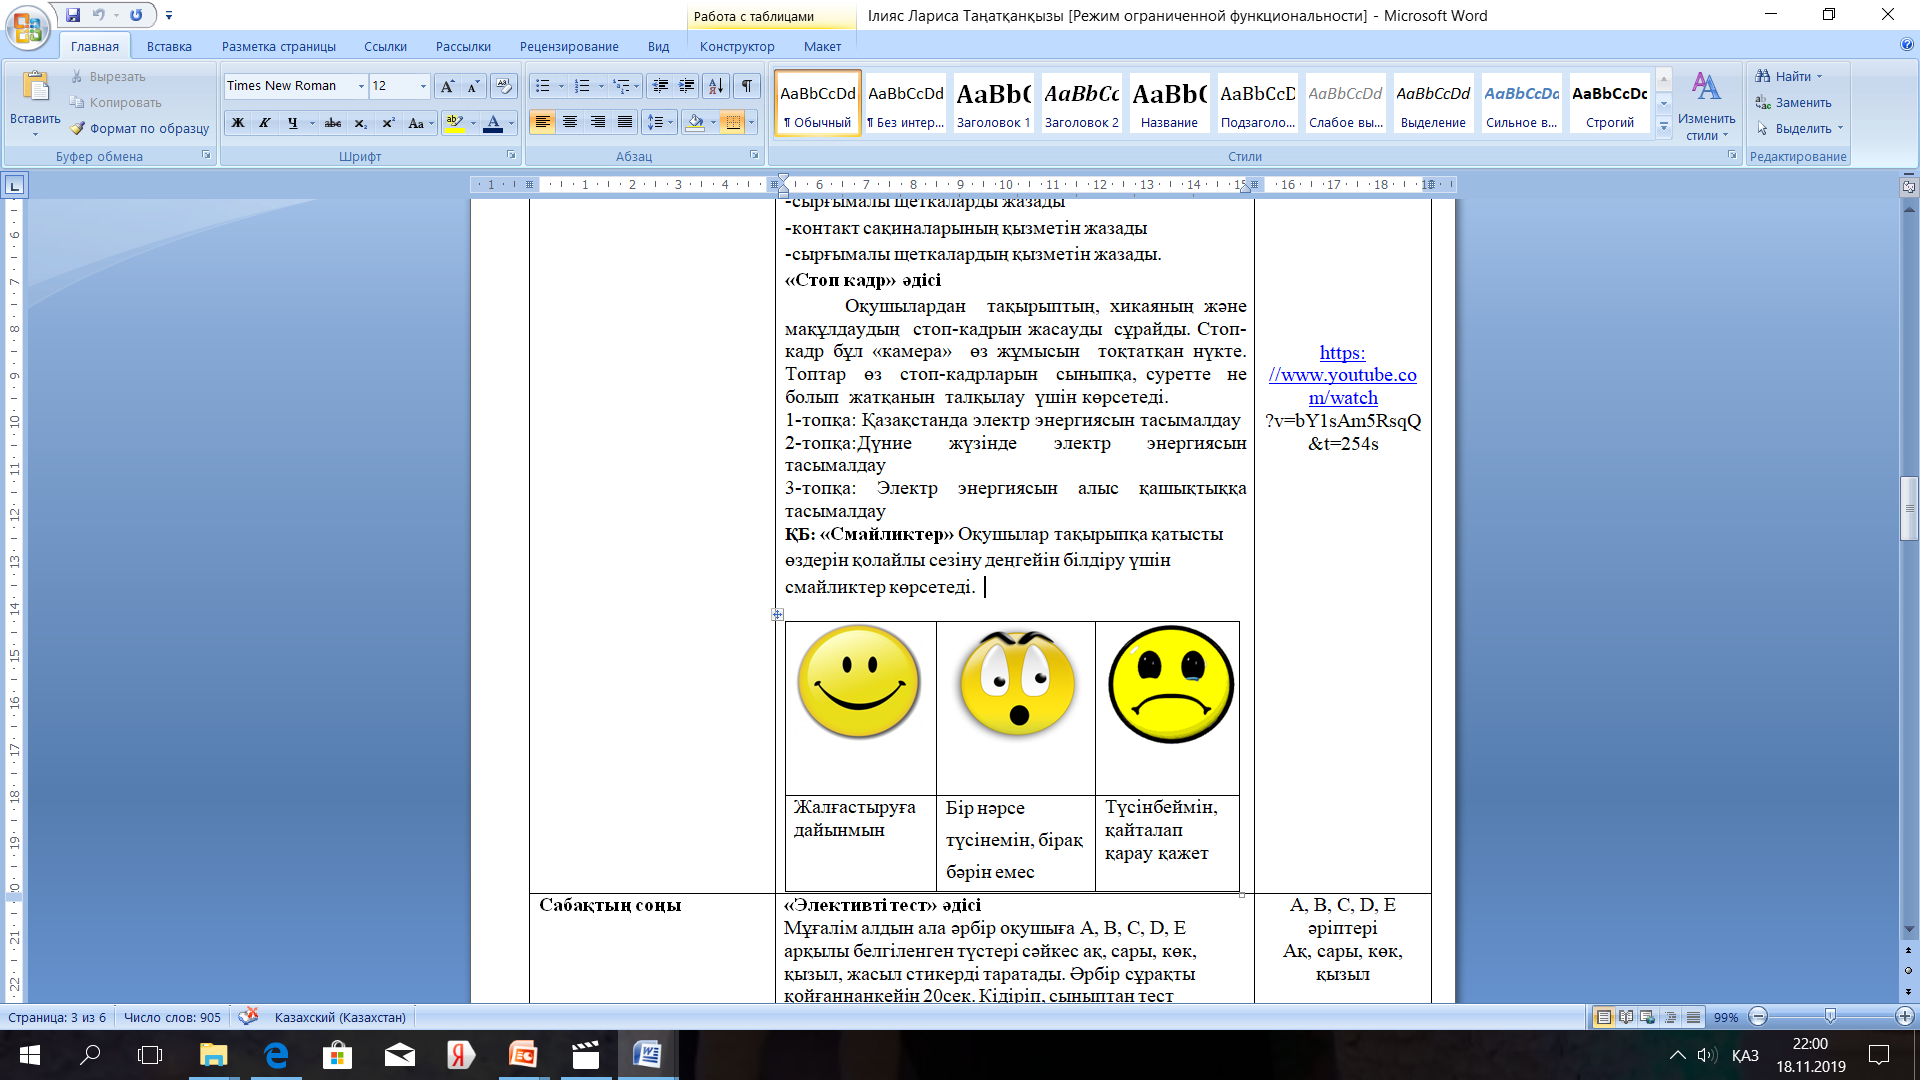Image resolution: width=1920 pixels, height=1080 pixels.
Task: Switch to the Вставка tab
Action: [x=169, y=46]
